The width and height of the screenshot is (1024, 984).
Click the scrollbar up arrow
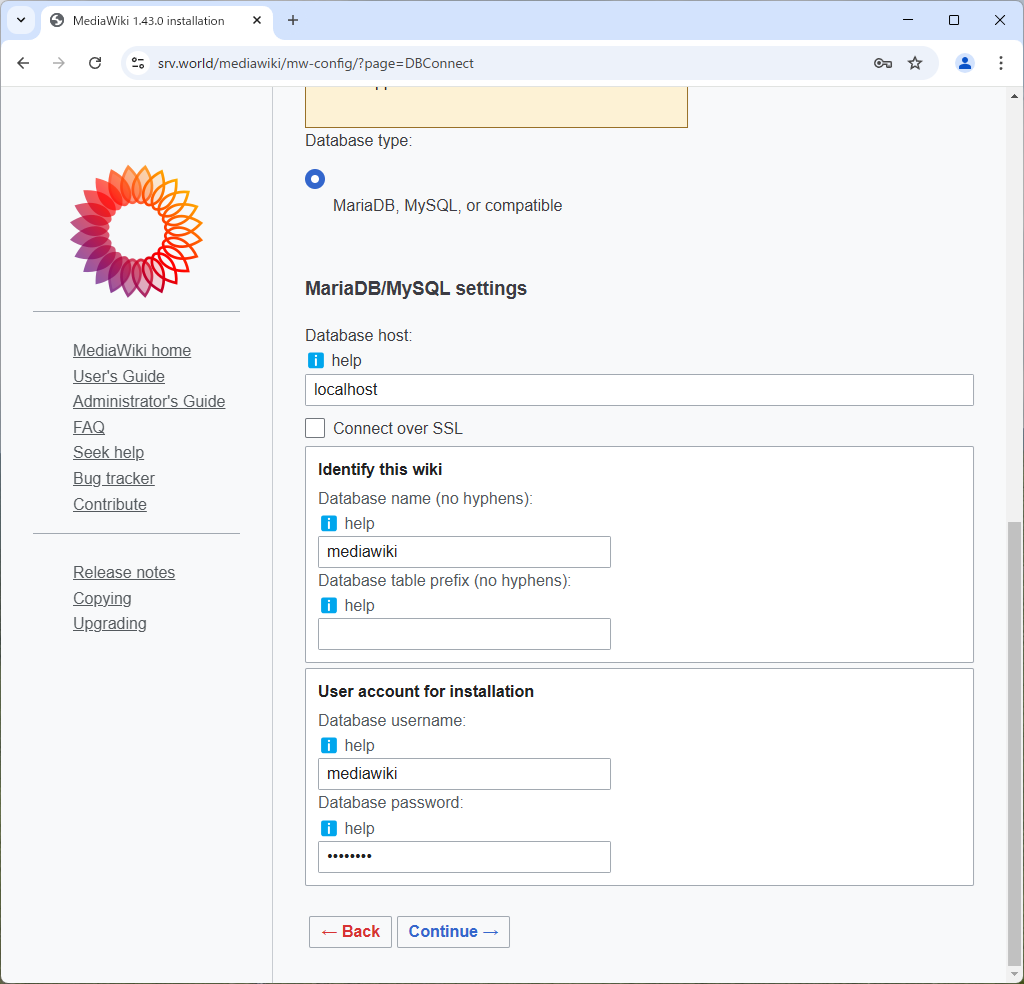1014,96
